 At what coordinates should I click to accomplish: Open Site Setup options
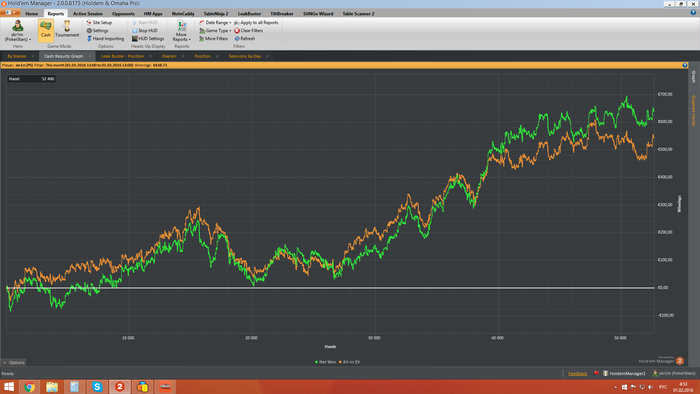coord(99,22)
